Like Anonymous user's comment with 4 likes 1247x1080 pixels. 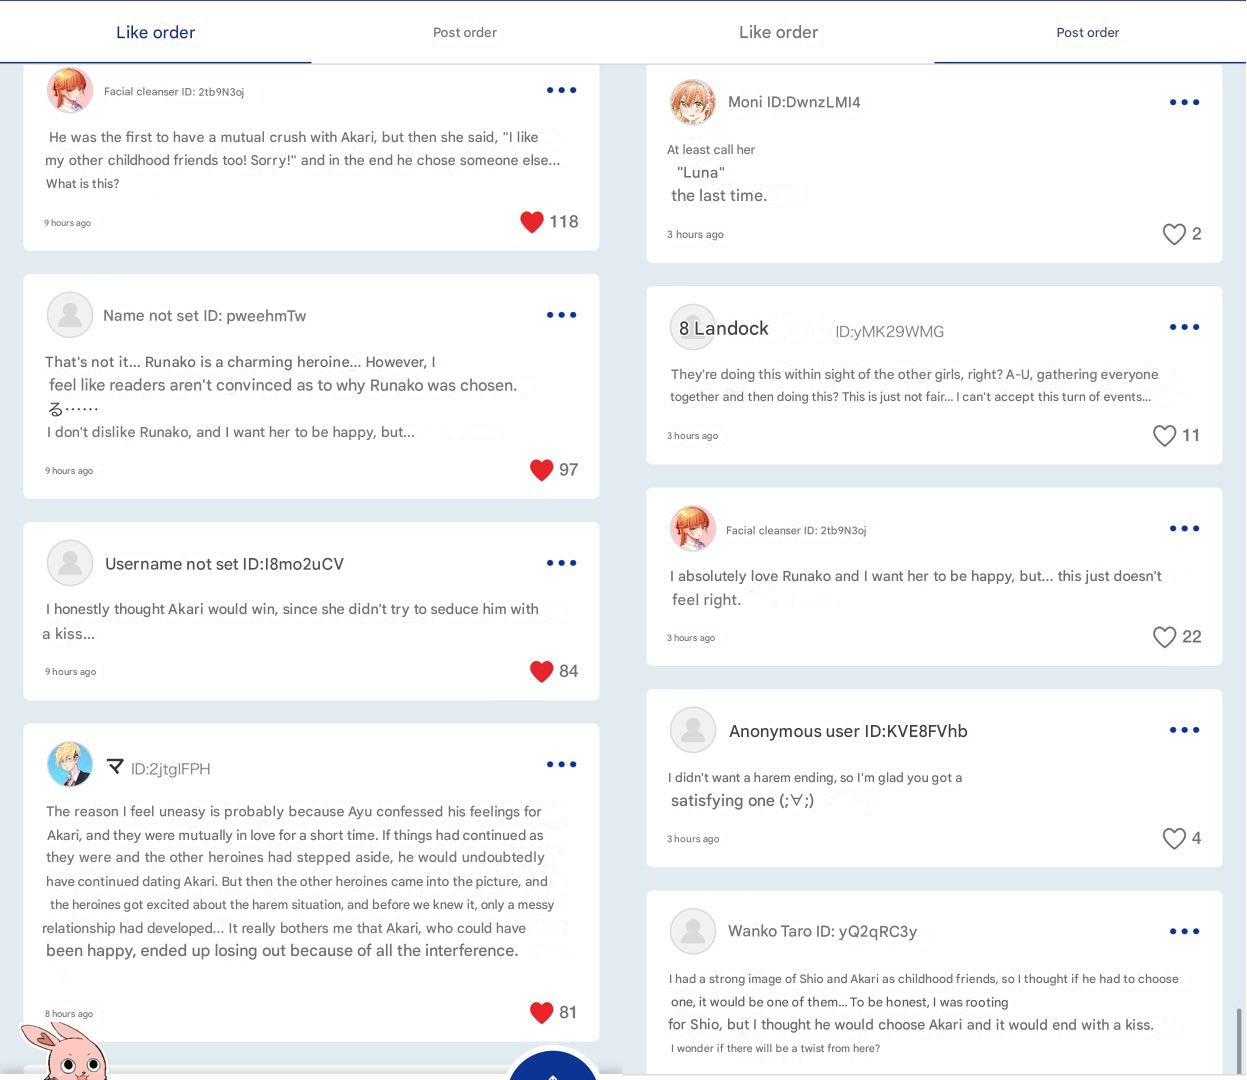point(1174,838)
